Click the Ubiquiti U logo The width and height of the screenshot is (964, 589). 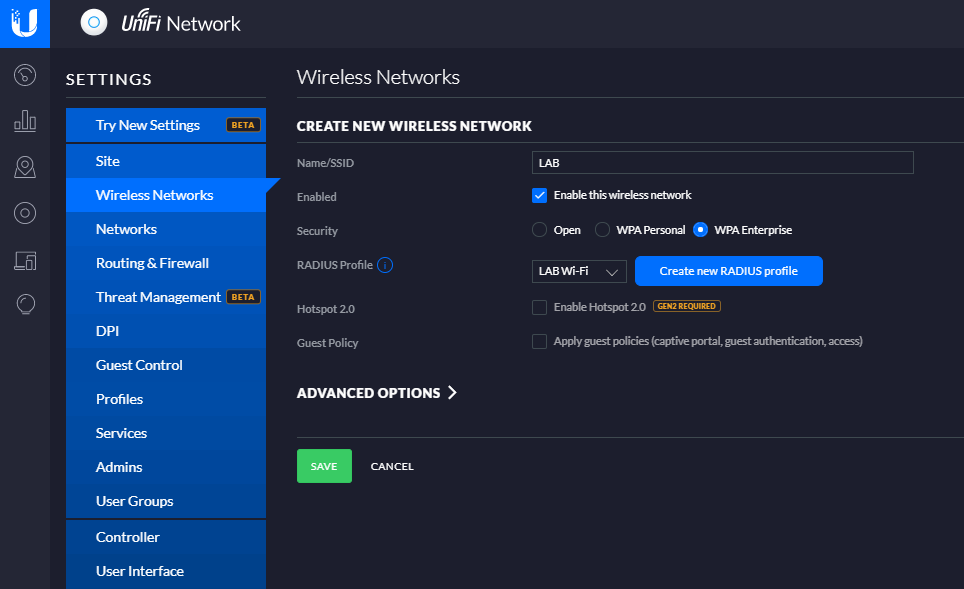(x=25, y=23)
